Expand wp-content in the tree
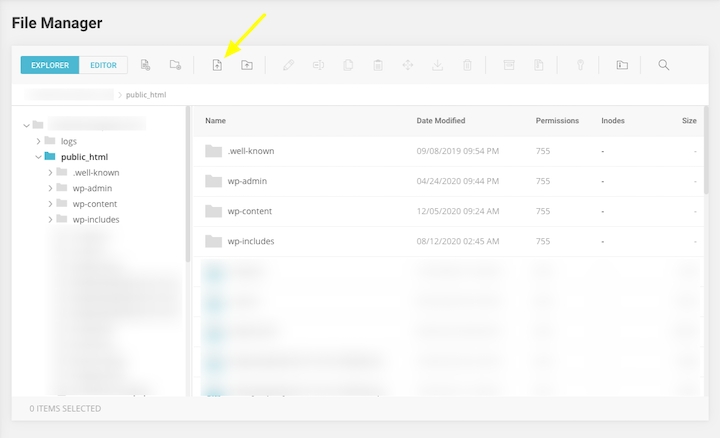This screenshot has width=720, height=438. [x=51, y=204]
